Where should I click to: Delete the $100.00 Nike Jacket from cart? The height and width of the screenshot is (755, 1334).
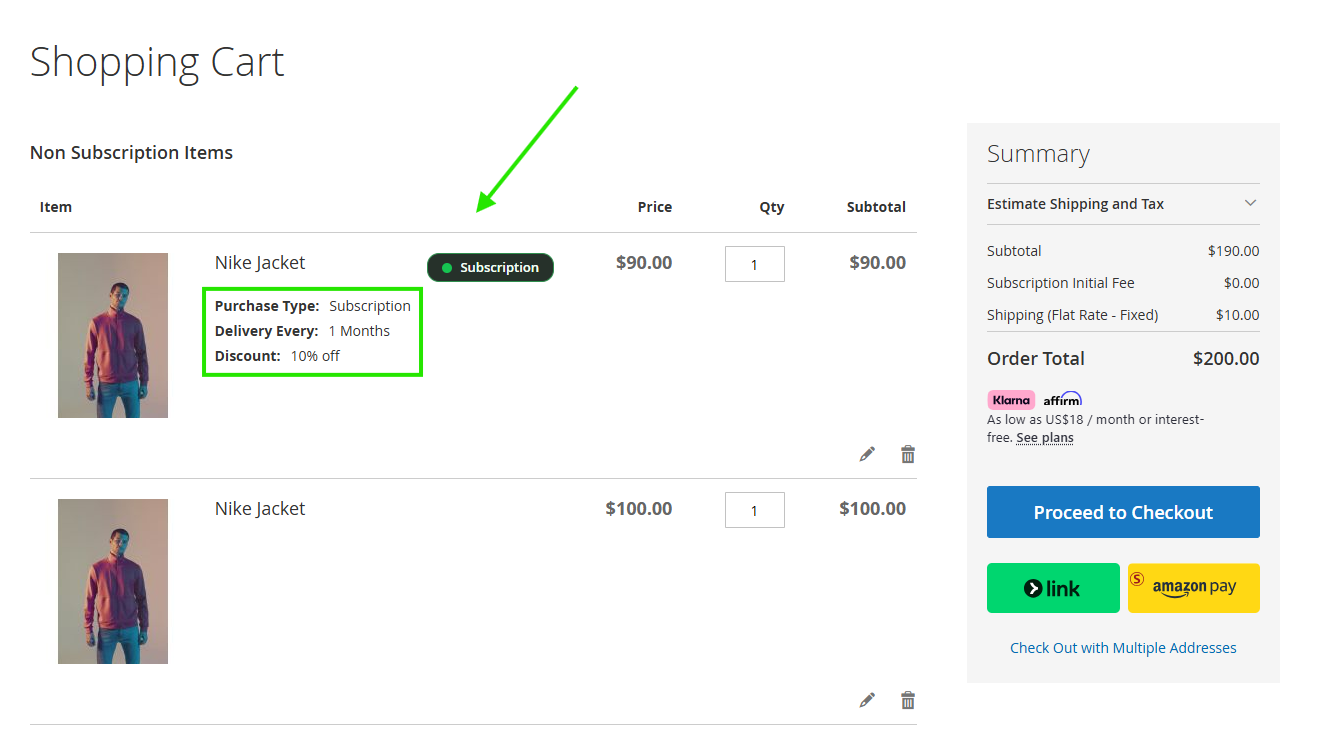pyautogui.click(x=908, y=700)
